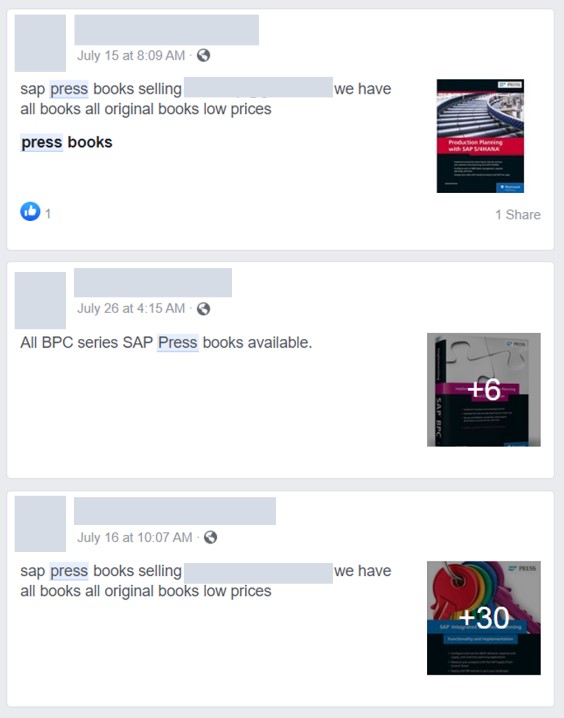Click the public globe icon on July 16 post
This screenshot has height=718, width=564.
click(210, 537)
